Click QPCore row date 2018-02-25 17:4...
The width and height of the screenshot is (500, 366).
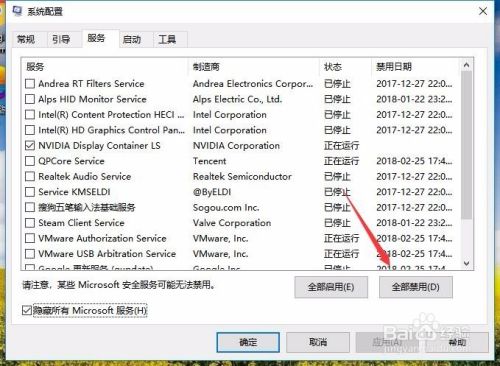pyautogui.click(x=414, y=161)
